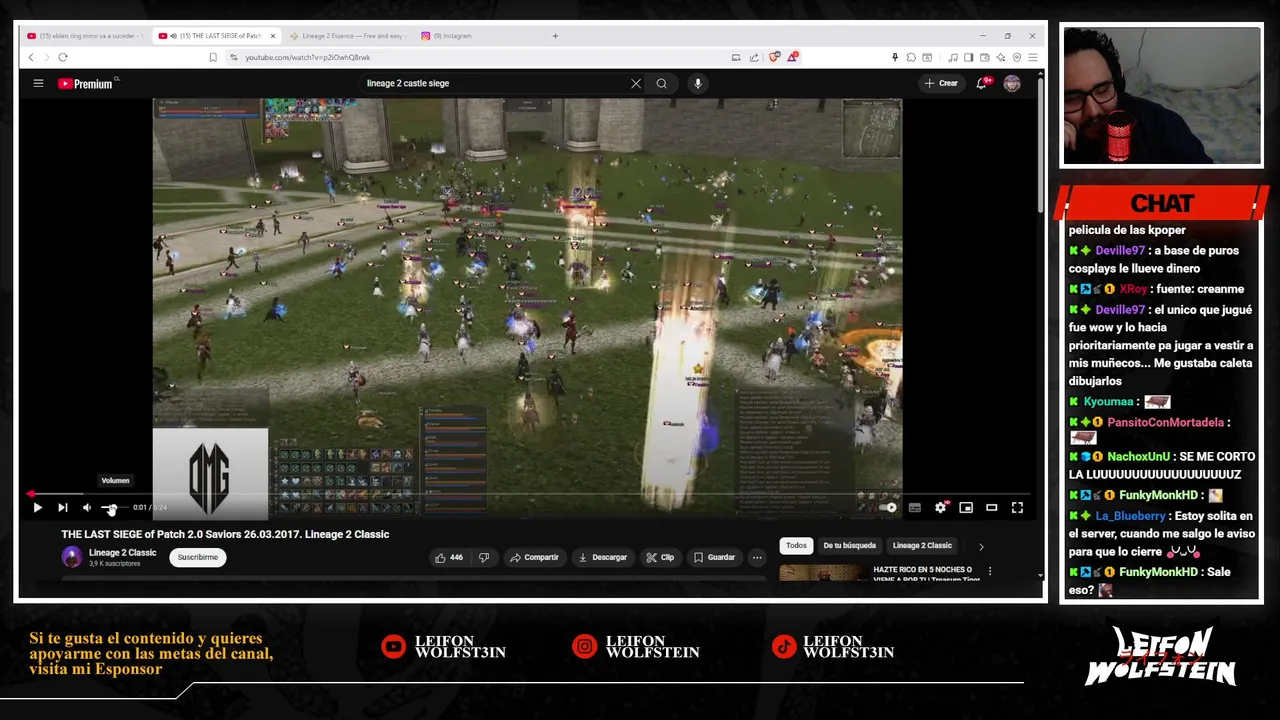Open the Brave Rewards triangle icon
This screenshot has height=720, width=1280.
pos(792,57)
